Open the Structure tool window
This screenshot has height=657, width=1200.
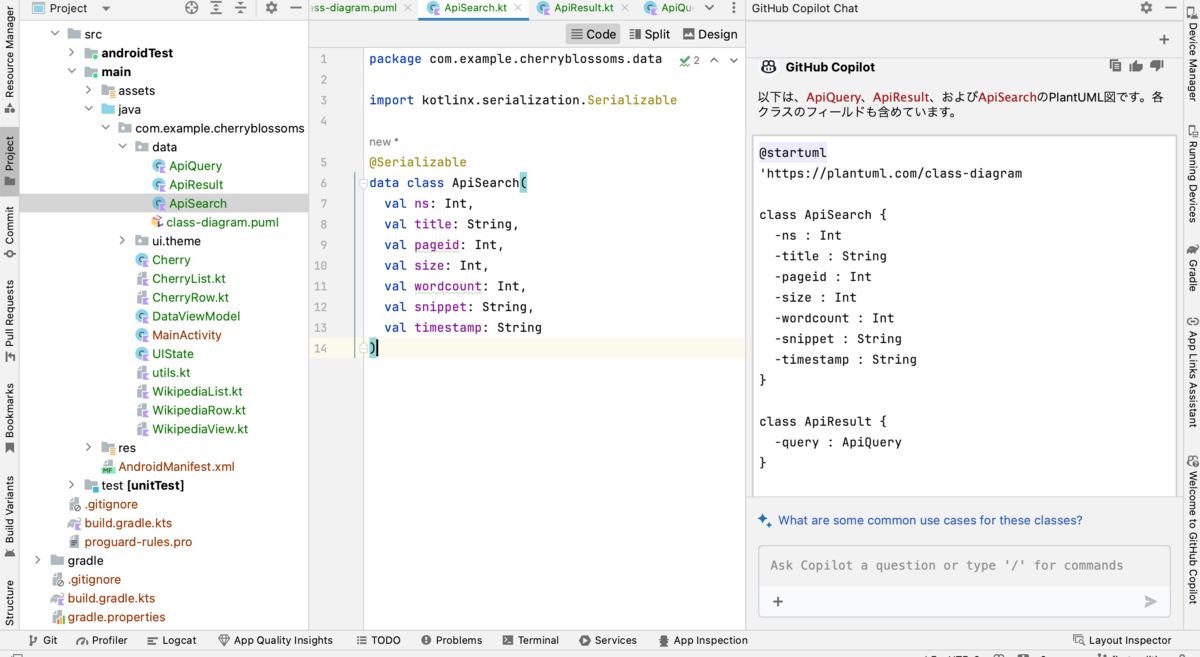(x=10, y=603)
